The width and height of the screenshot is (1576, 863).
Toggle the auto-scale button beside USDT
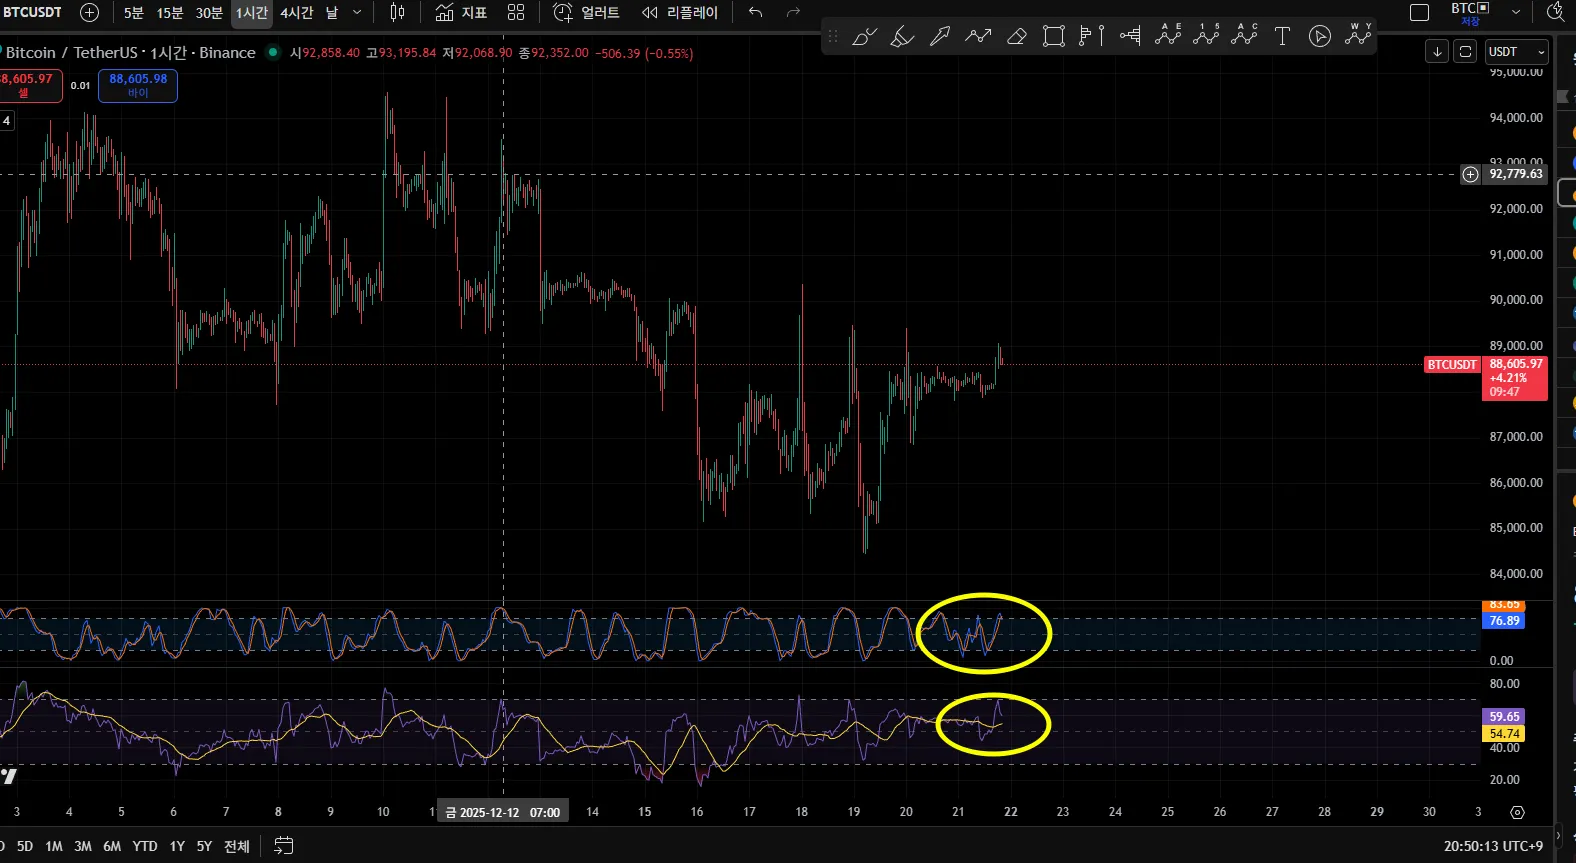pos(1465,52)
